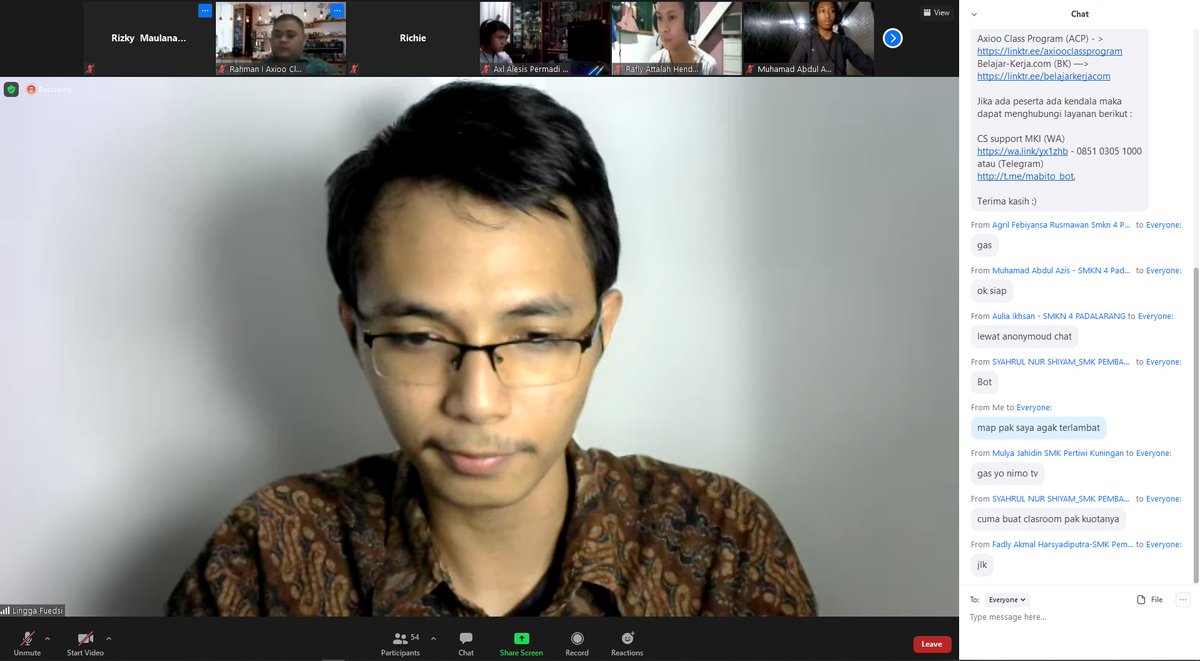
Task: Open chat more options with the ellipsis icon
Action: (x=1183, y=598)
